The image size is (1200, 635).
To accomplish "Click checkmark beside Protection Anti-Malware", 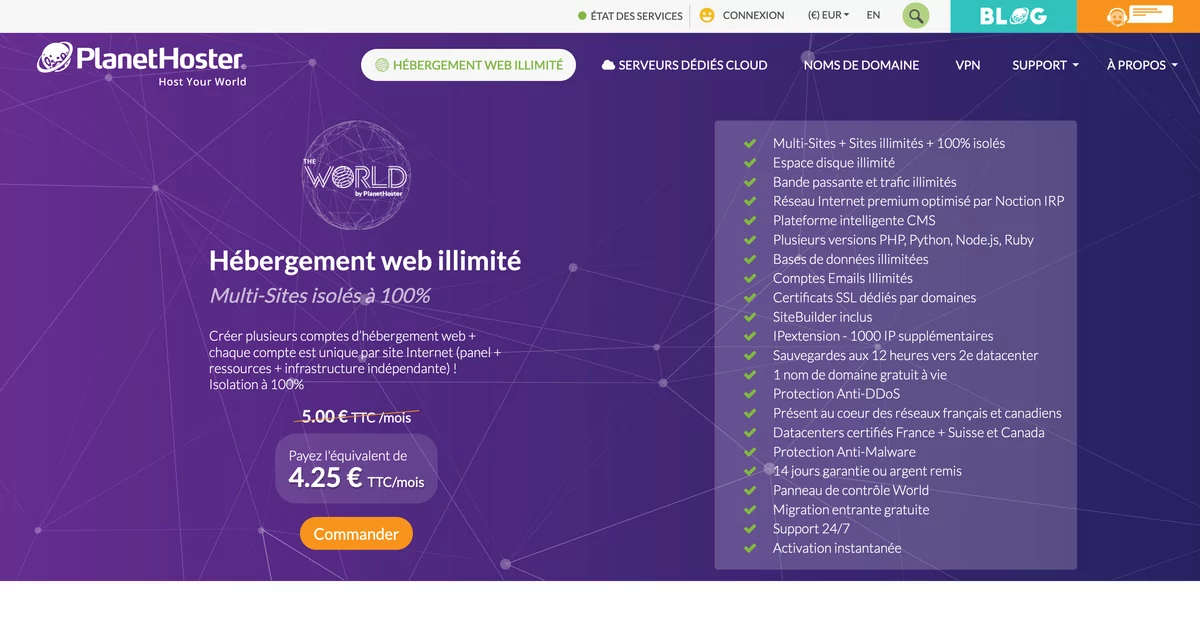I will [x=750, y=452].
